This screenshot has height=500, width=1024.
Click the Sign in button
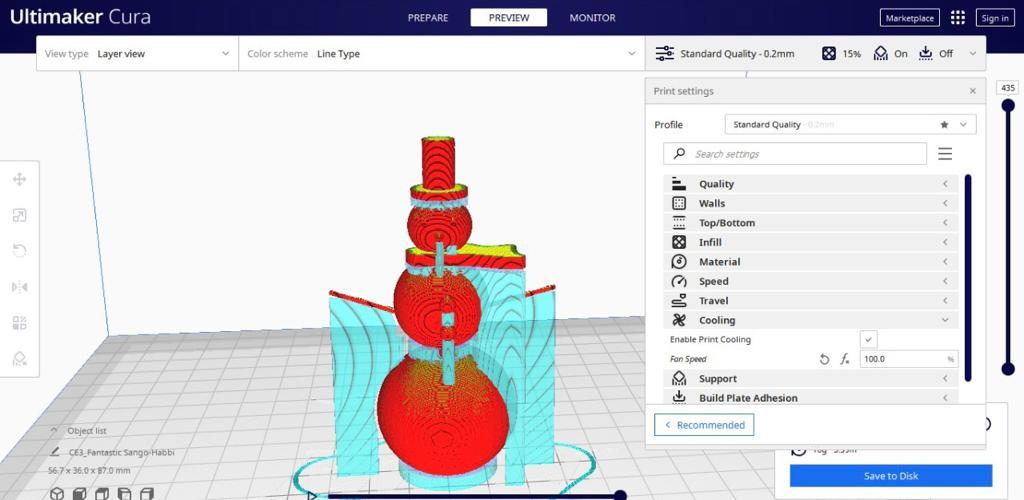[995, 18]
